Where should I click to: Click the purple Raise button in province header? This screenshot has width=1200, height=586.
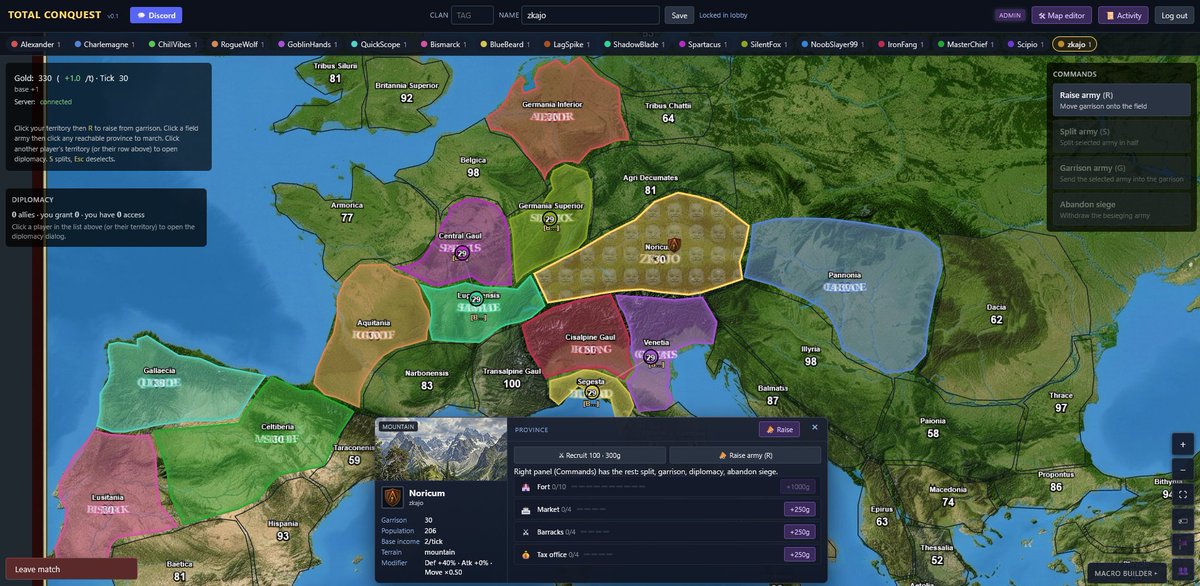(x=779, y=429)
